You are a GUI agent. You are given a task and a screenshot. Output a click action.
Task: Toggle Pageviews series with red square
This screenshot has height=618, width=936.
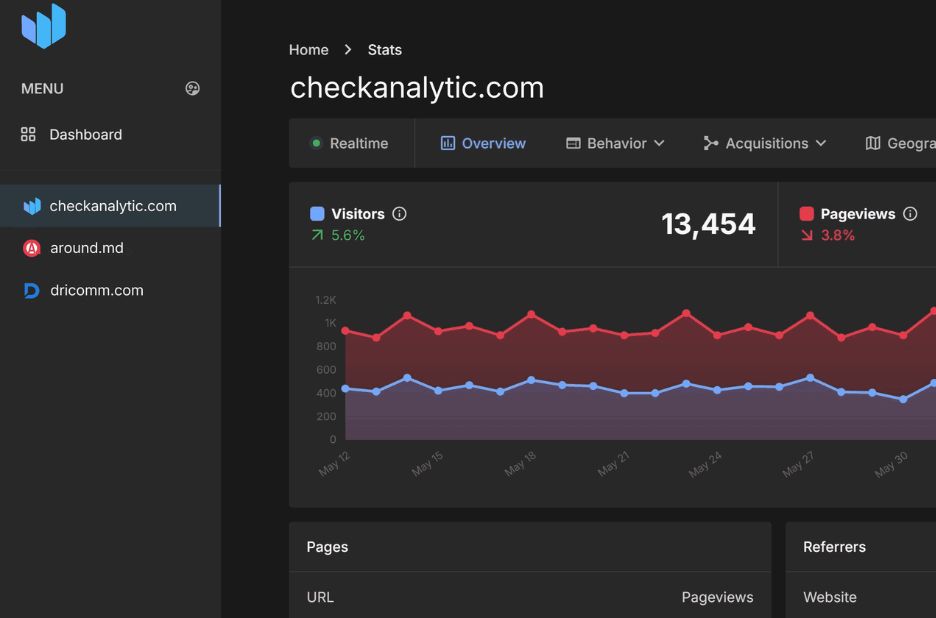[806, 214]
